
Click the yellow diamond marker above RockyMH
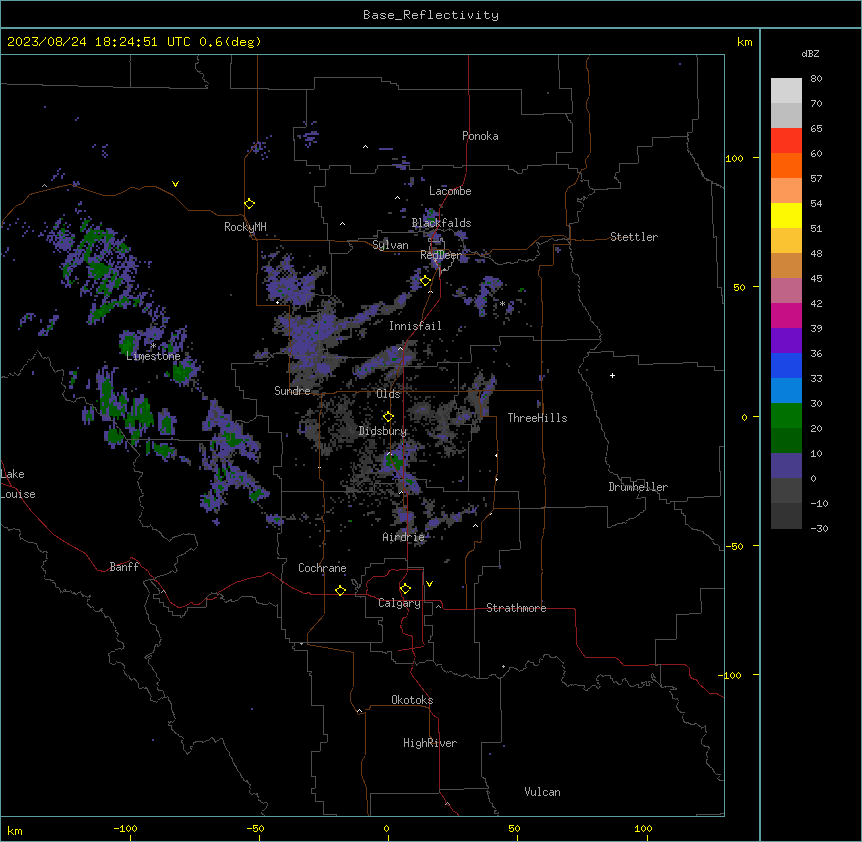point(249,204)
